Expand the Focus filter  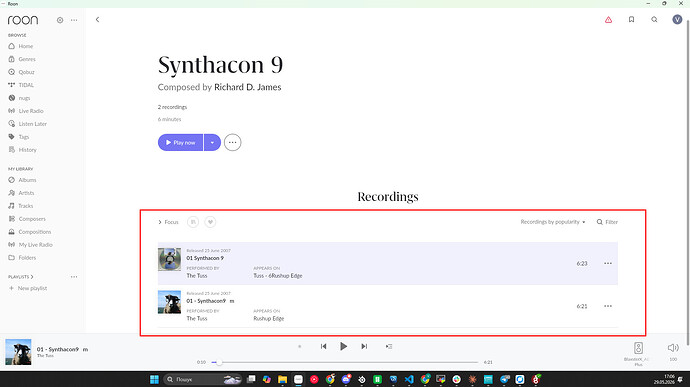(168, 222)
